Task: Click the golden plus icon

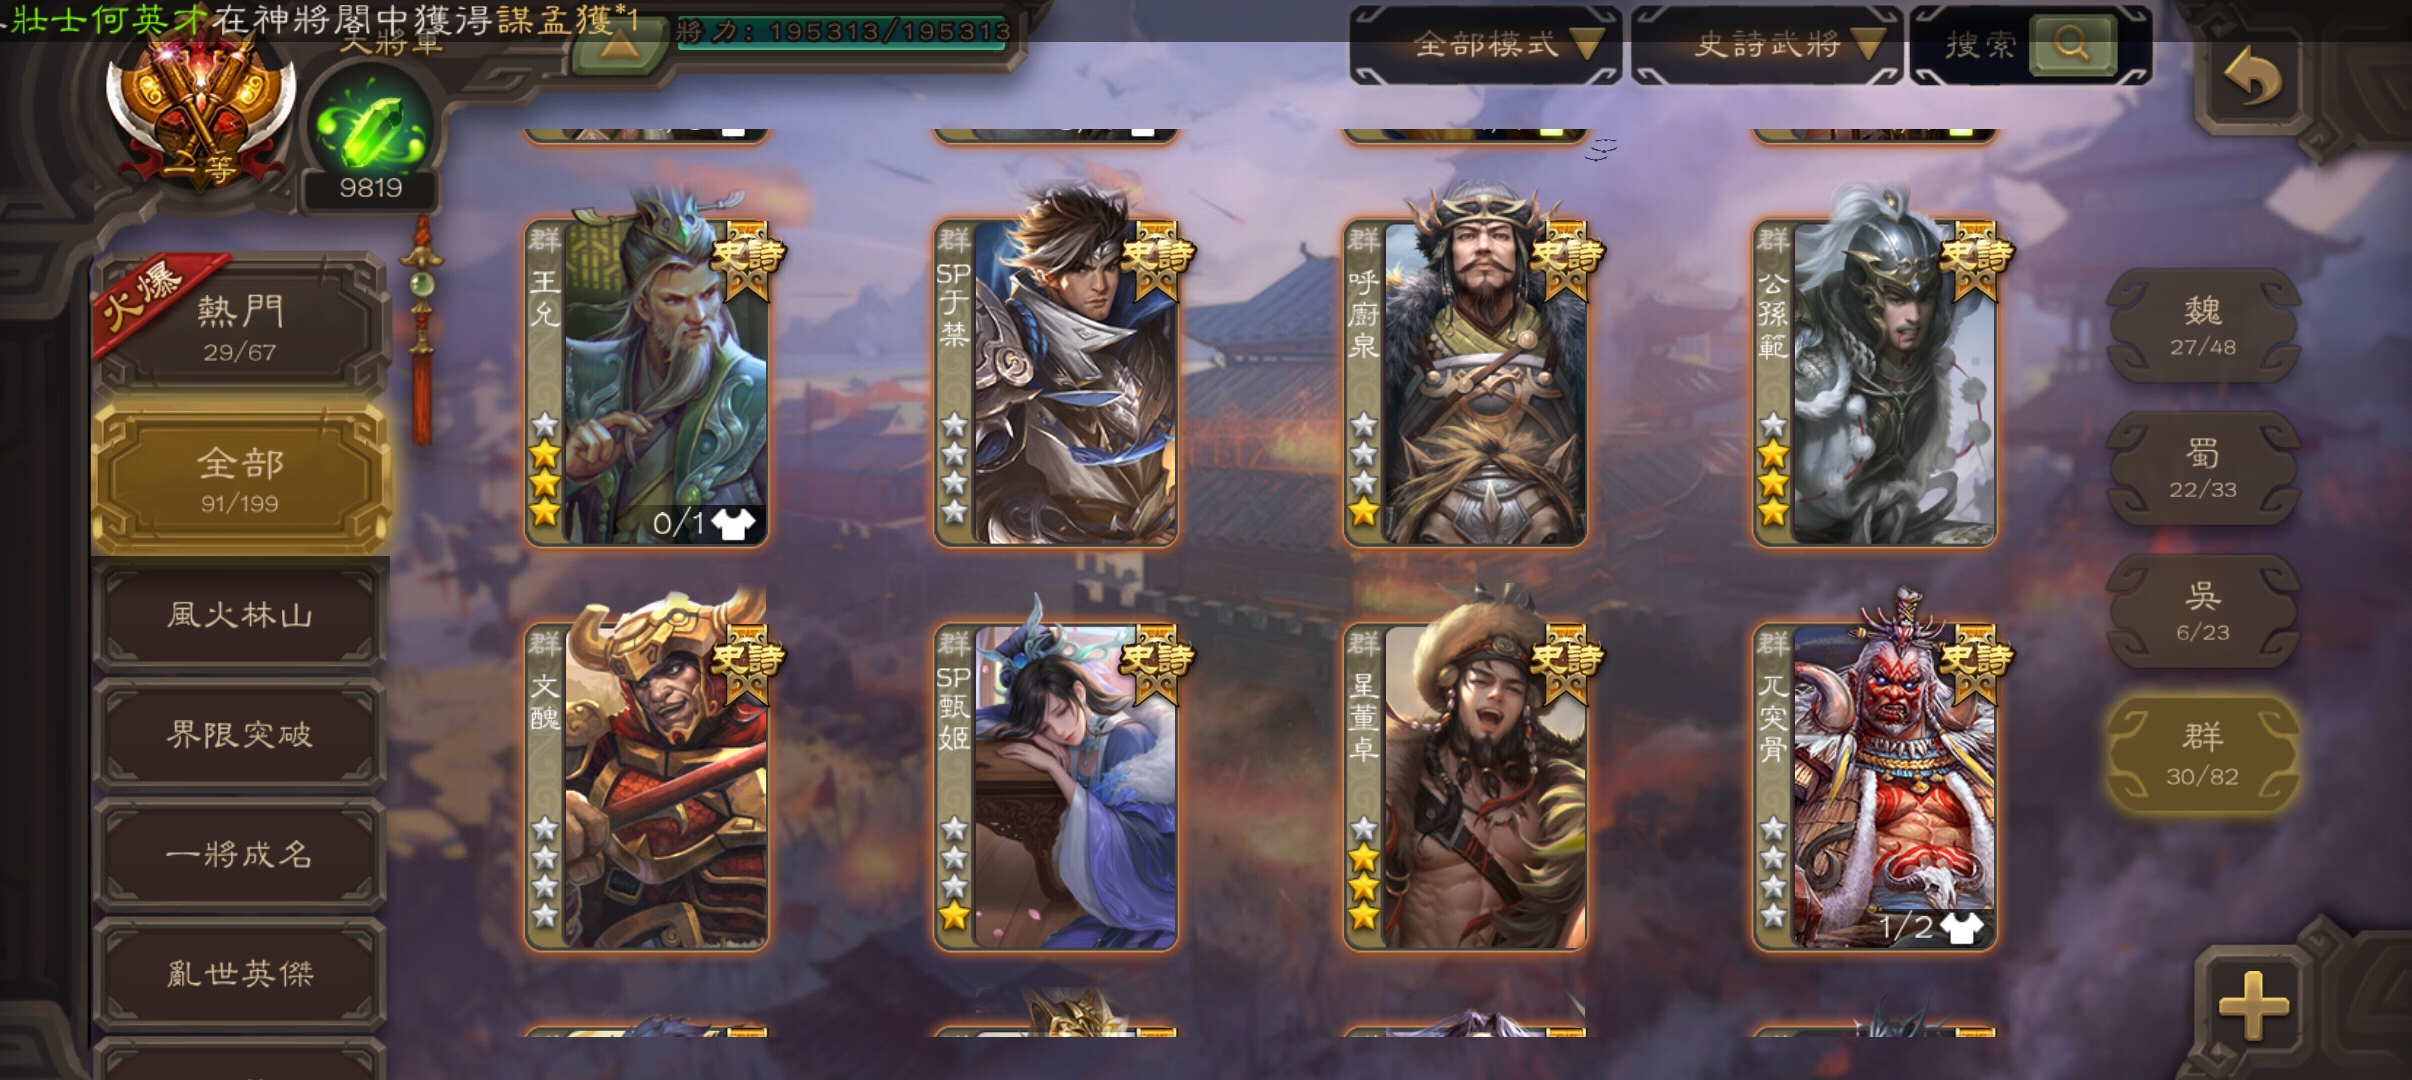Action: click(x=2254, y=1005)
